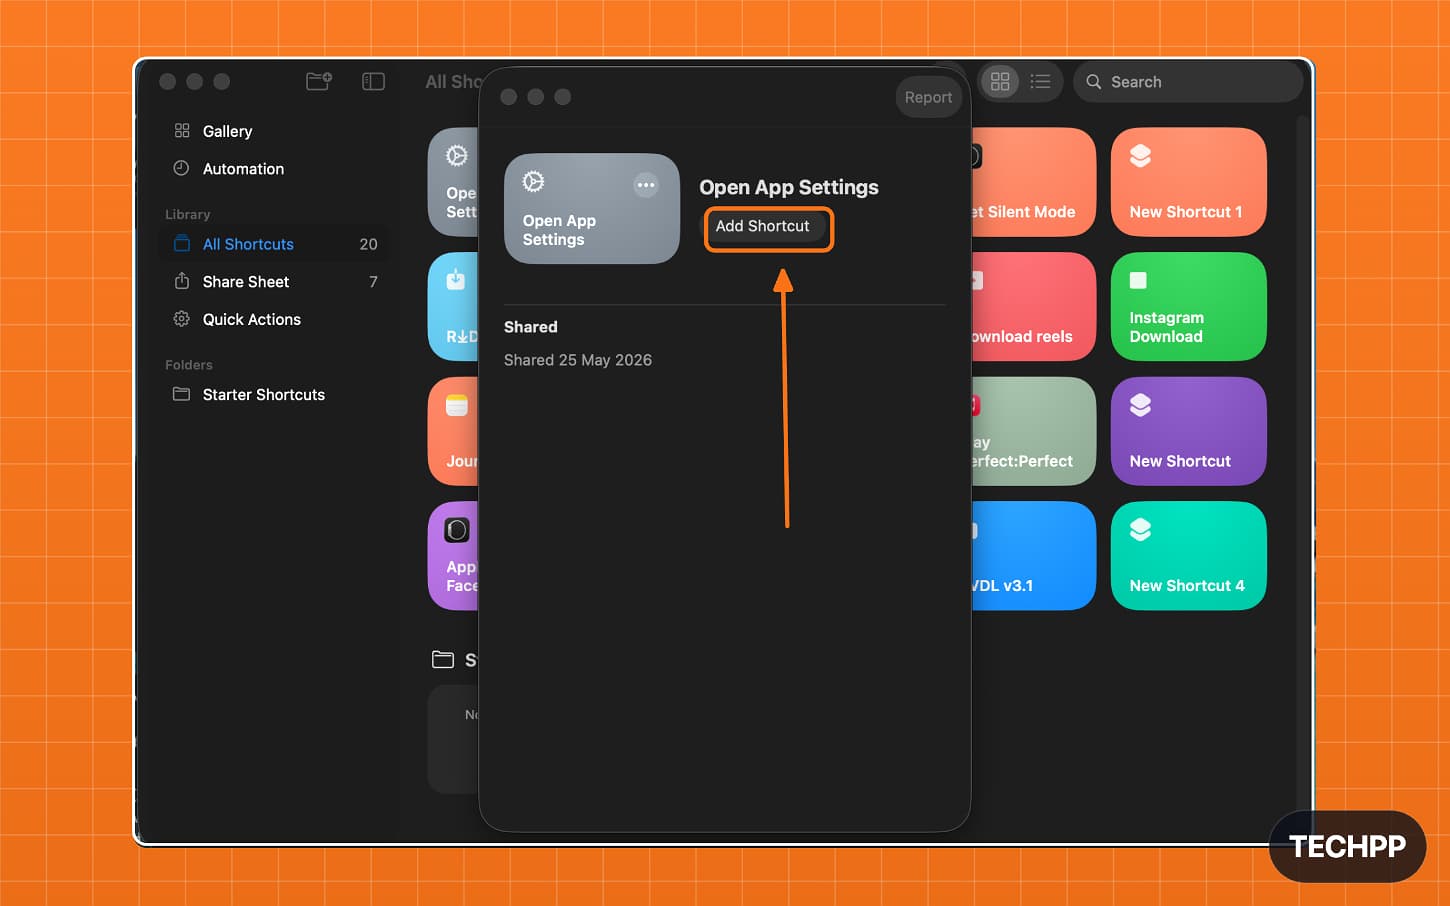Open the New Shortcut 4 card

point(1188,555)
